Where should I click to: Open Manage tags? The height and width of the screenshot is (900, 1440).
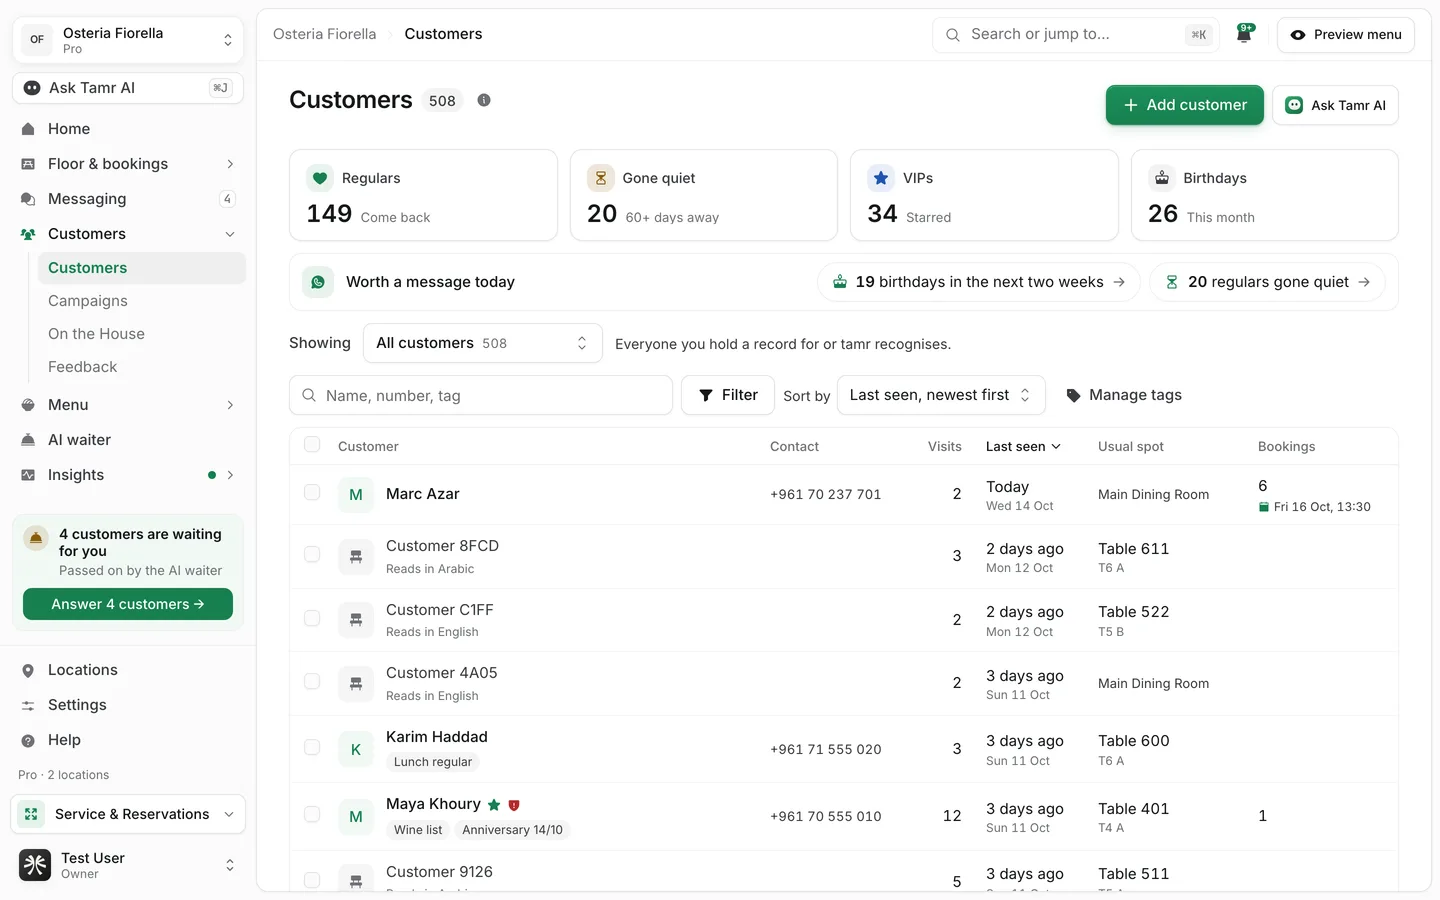(1124, 395)
